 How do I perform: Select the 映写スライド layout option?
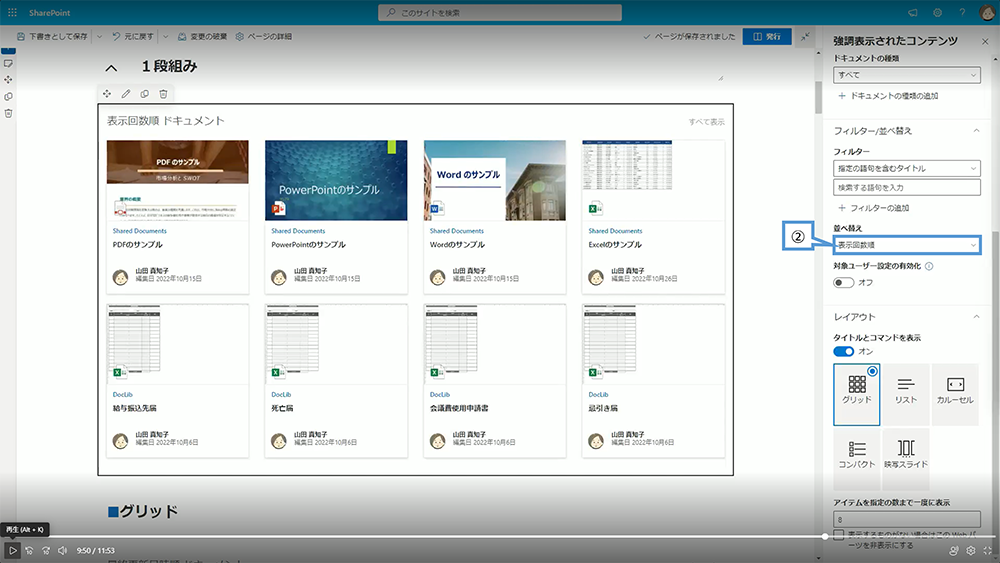tap(906, 458)
